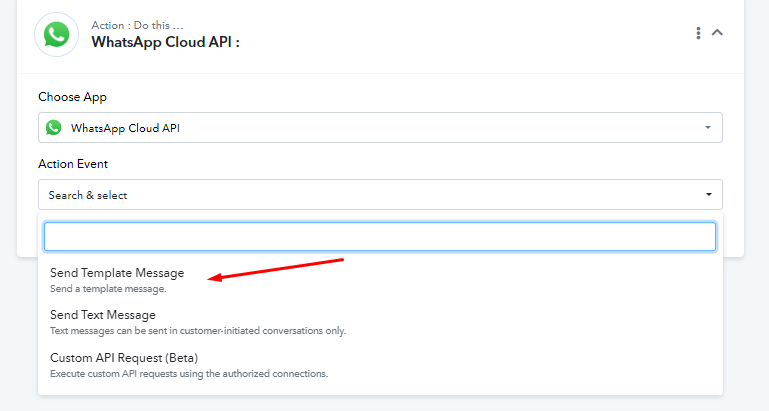
Task: Select the Send Template Message option
Action: (117, 273)
